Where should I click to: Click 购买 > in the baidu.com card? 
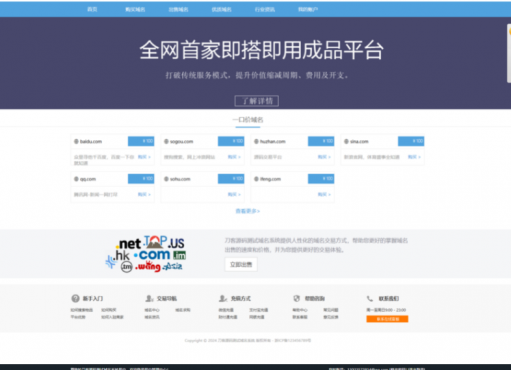(x=144, y=157)
